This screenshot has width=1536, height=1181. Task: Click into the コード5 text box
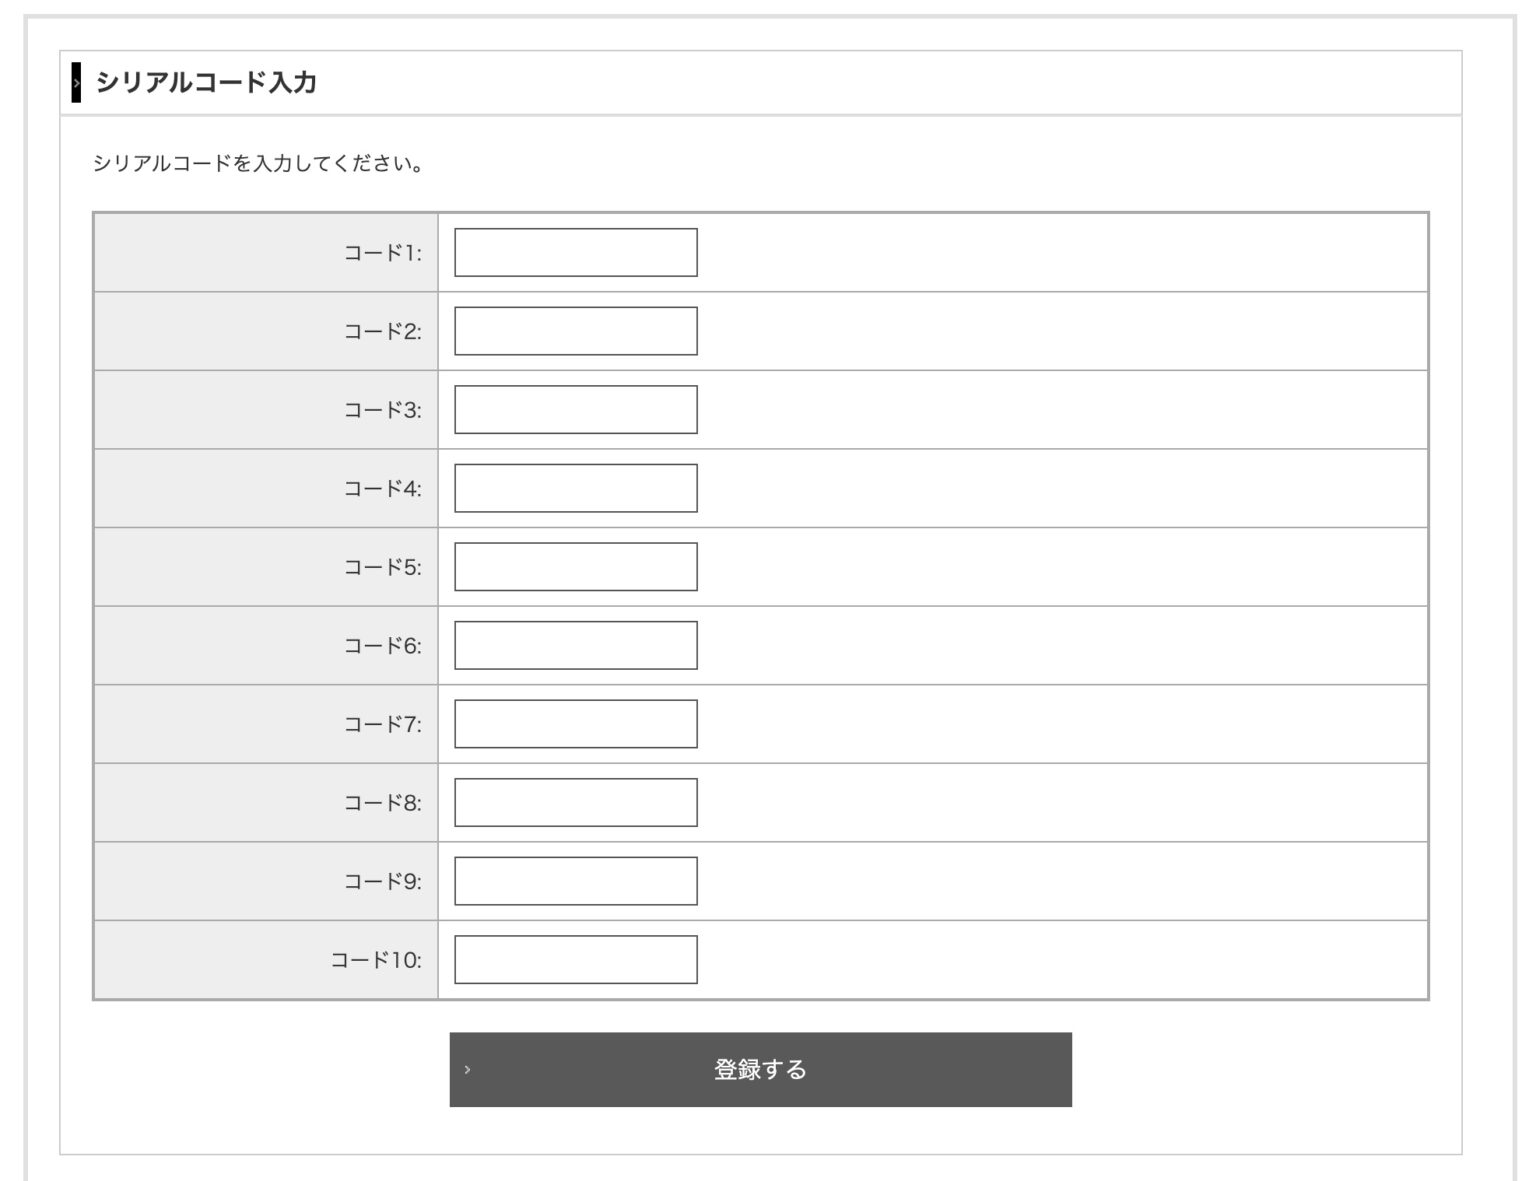tap(575, 567)
